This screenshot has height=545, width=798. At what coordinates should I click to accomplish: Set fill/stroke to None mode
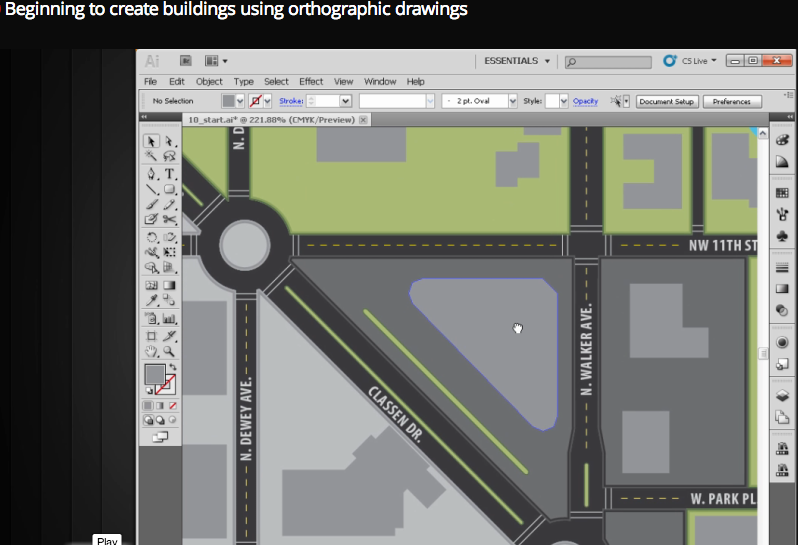[x=173, y=406]
